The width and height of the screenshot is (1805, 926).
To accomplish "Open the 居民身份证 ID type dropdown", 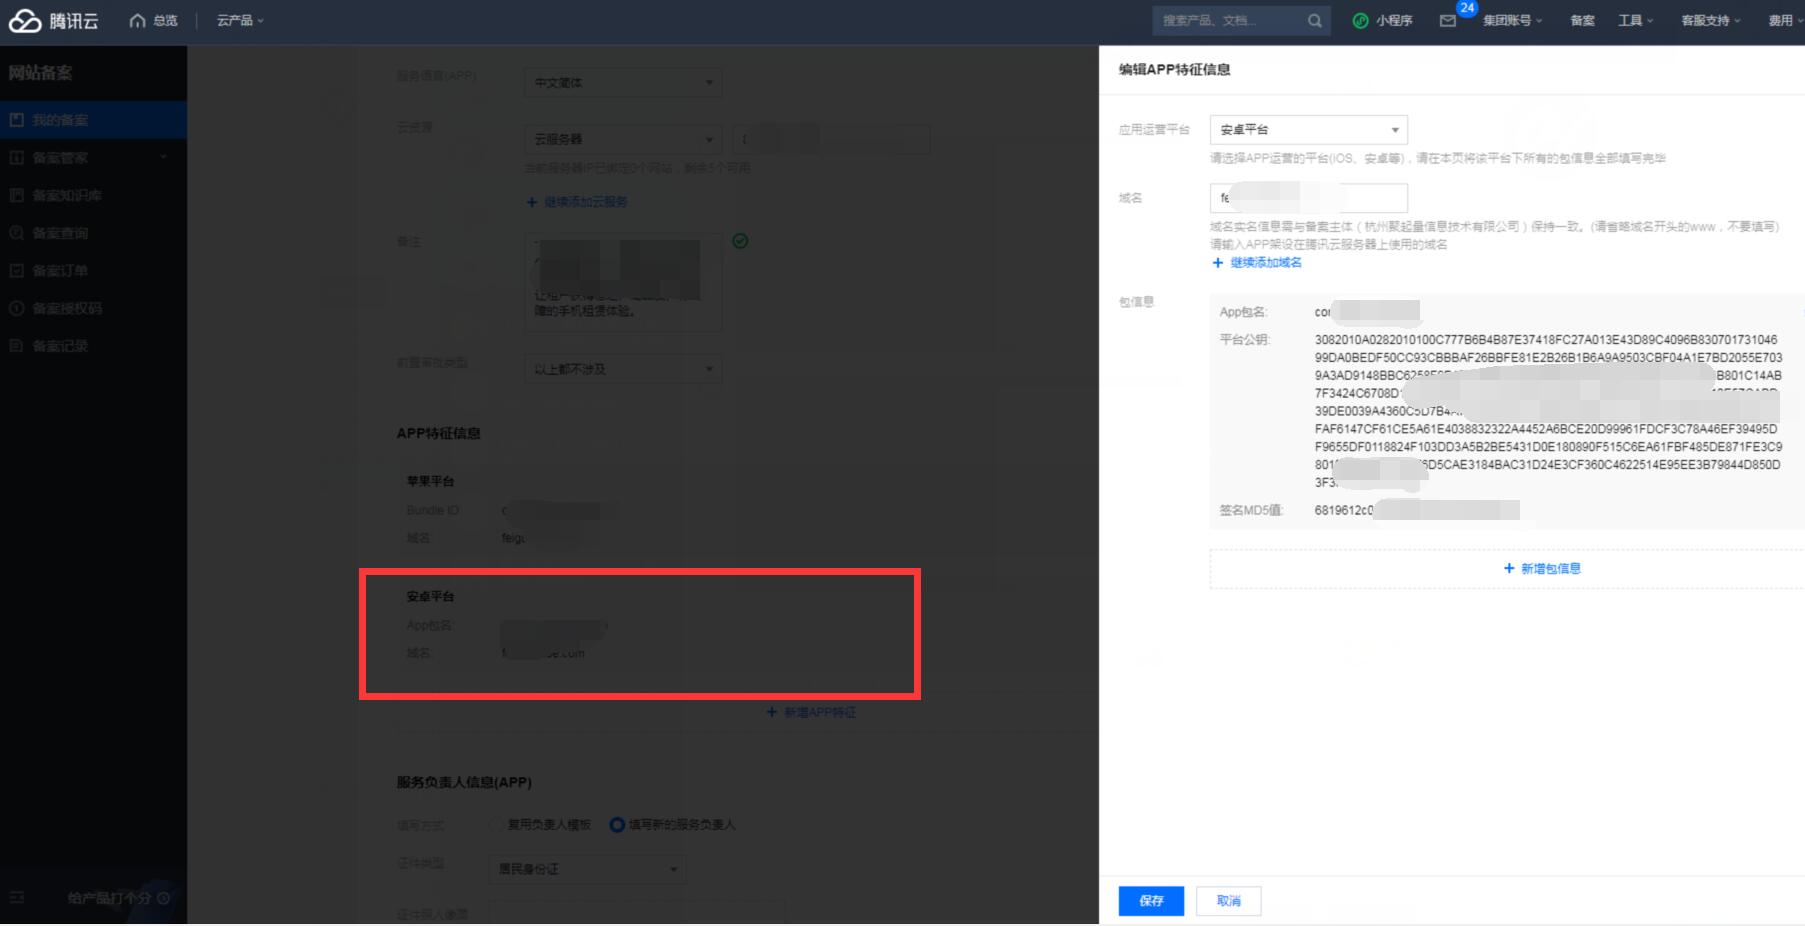I will [588, 869].
